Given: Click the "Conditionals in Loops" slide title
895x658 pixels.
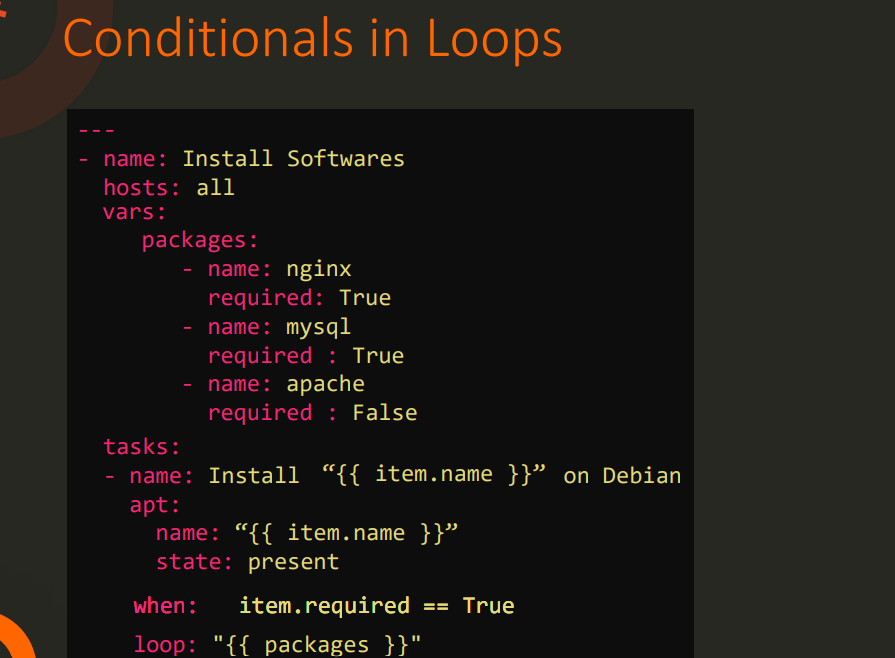Looking at the screenshot, I should coord(312,39).
